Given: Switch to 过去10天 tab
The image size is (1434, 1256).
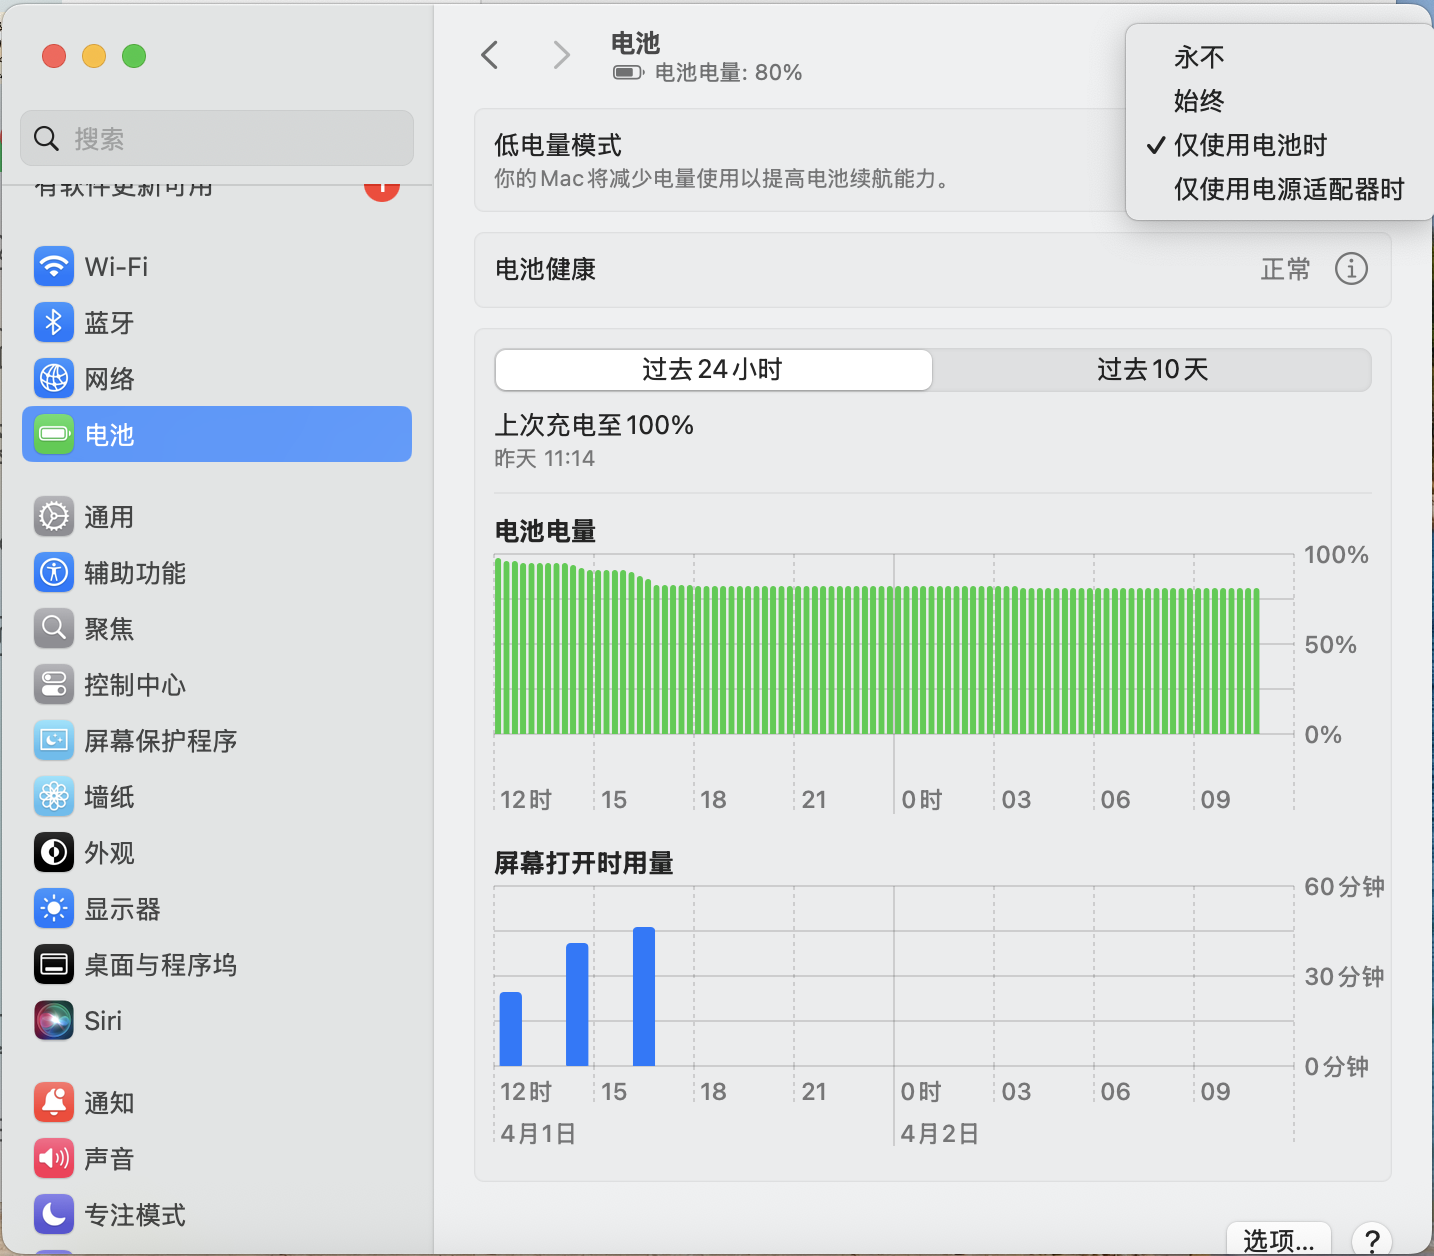Looking at the screenshot, I should point(1152,370).
